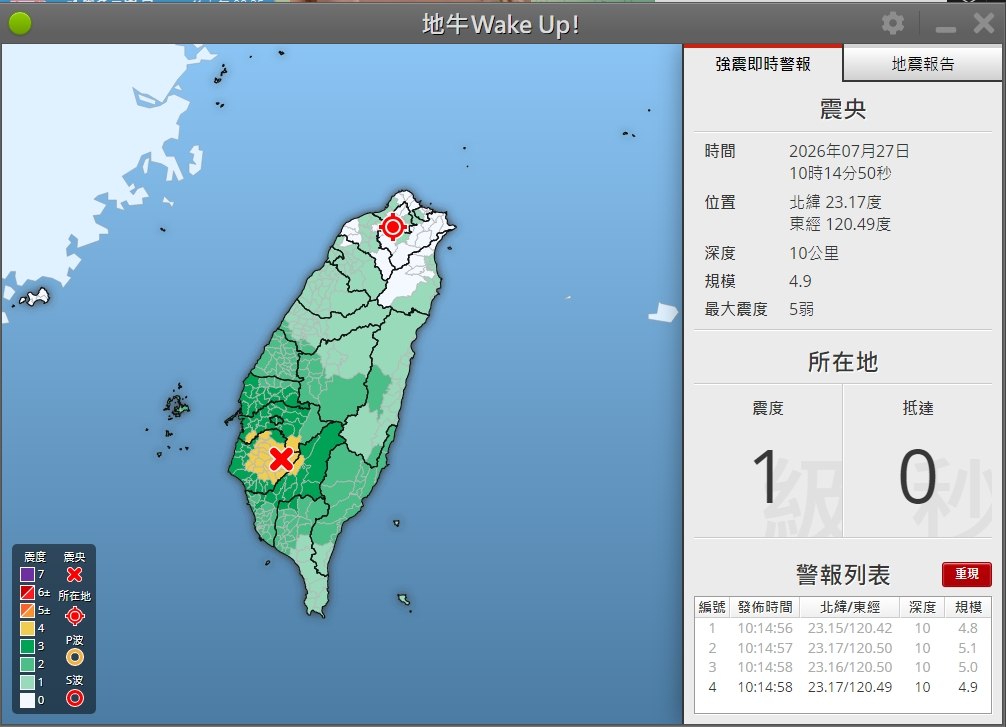Click the dark green intensity 3 legend swatch
The height and width of the screenshot is (727, 1006).
click(27, 646)
